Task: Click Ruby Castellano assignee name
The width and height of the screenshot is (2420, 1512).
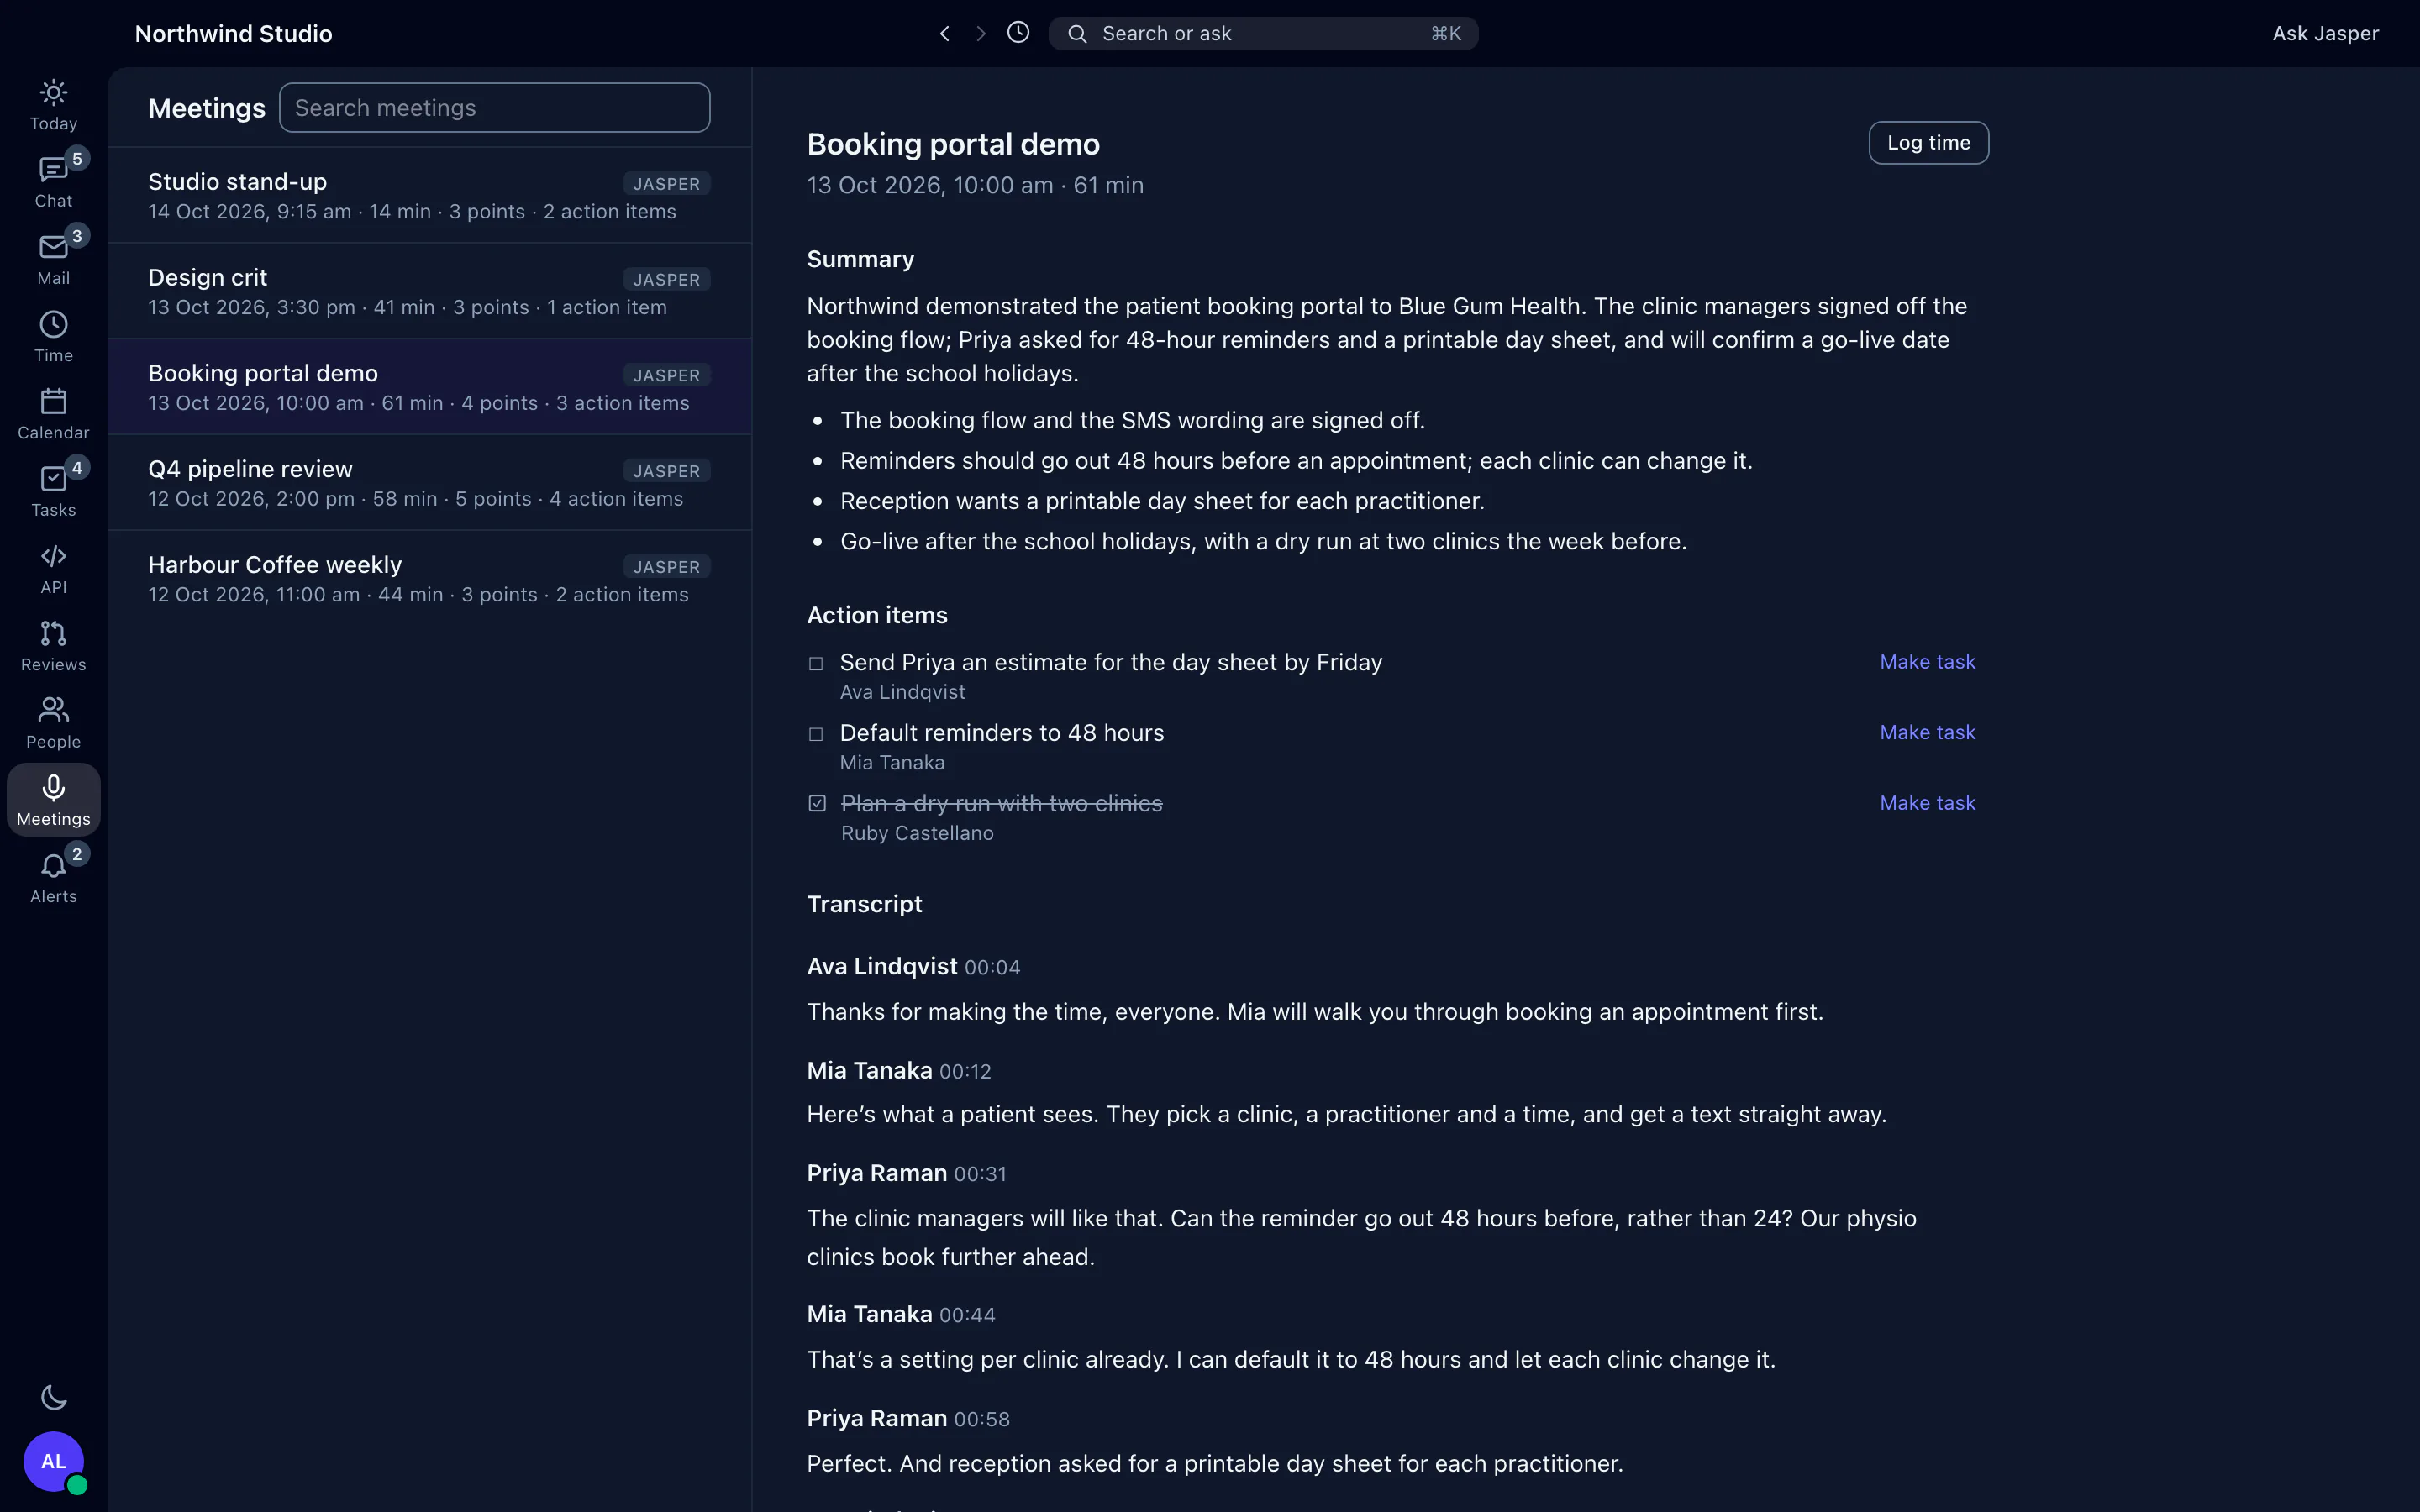Action: (x=917, y=833)
